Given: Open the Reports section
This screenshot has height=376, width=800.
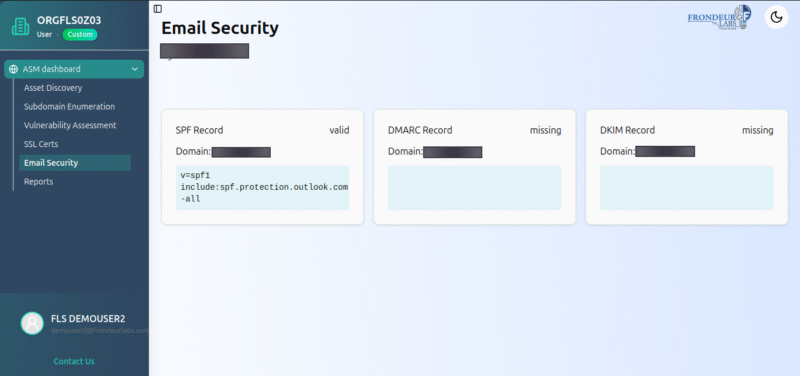Looking at the screenshot, I should pos(38,182).
